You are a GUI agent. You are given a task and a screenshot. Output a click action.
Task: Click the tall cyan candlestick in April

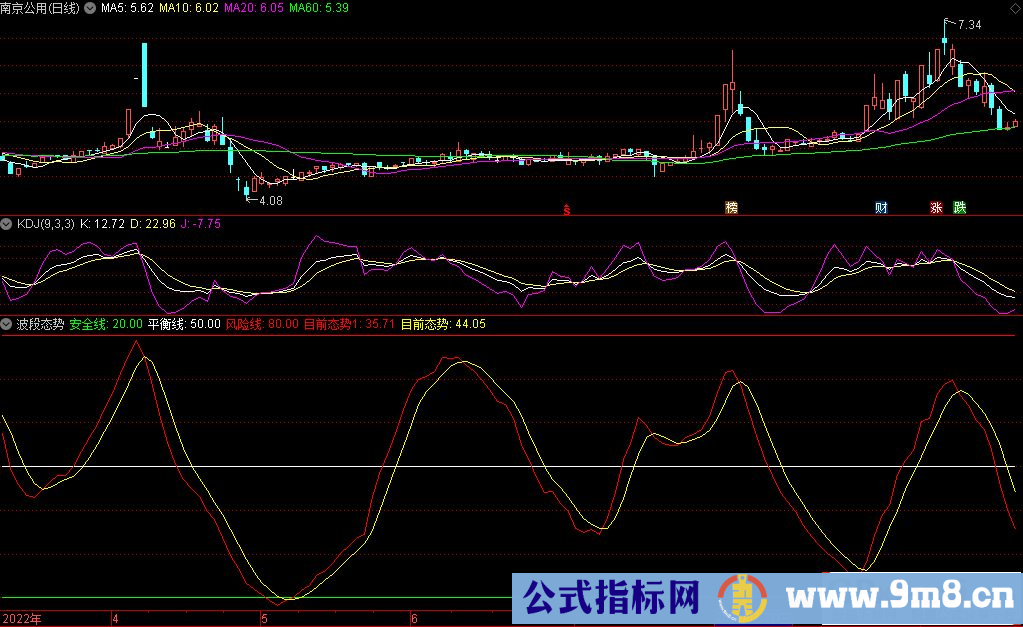[x=144, y=75]
